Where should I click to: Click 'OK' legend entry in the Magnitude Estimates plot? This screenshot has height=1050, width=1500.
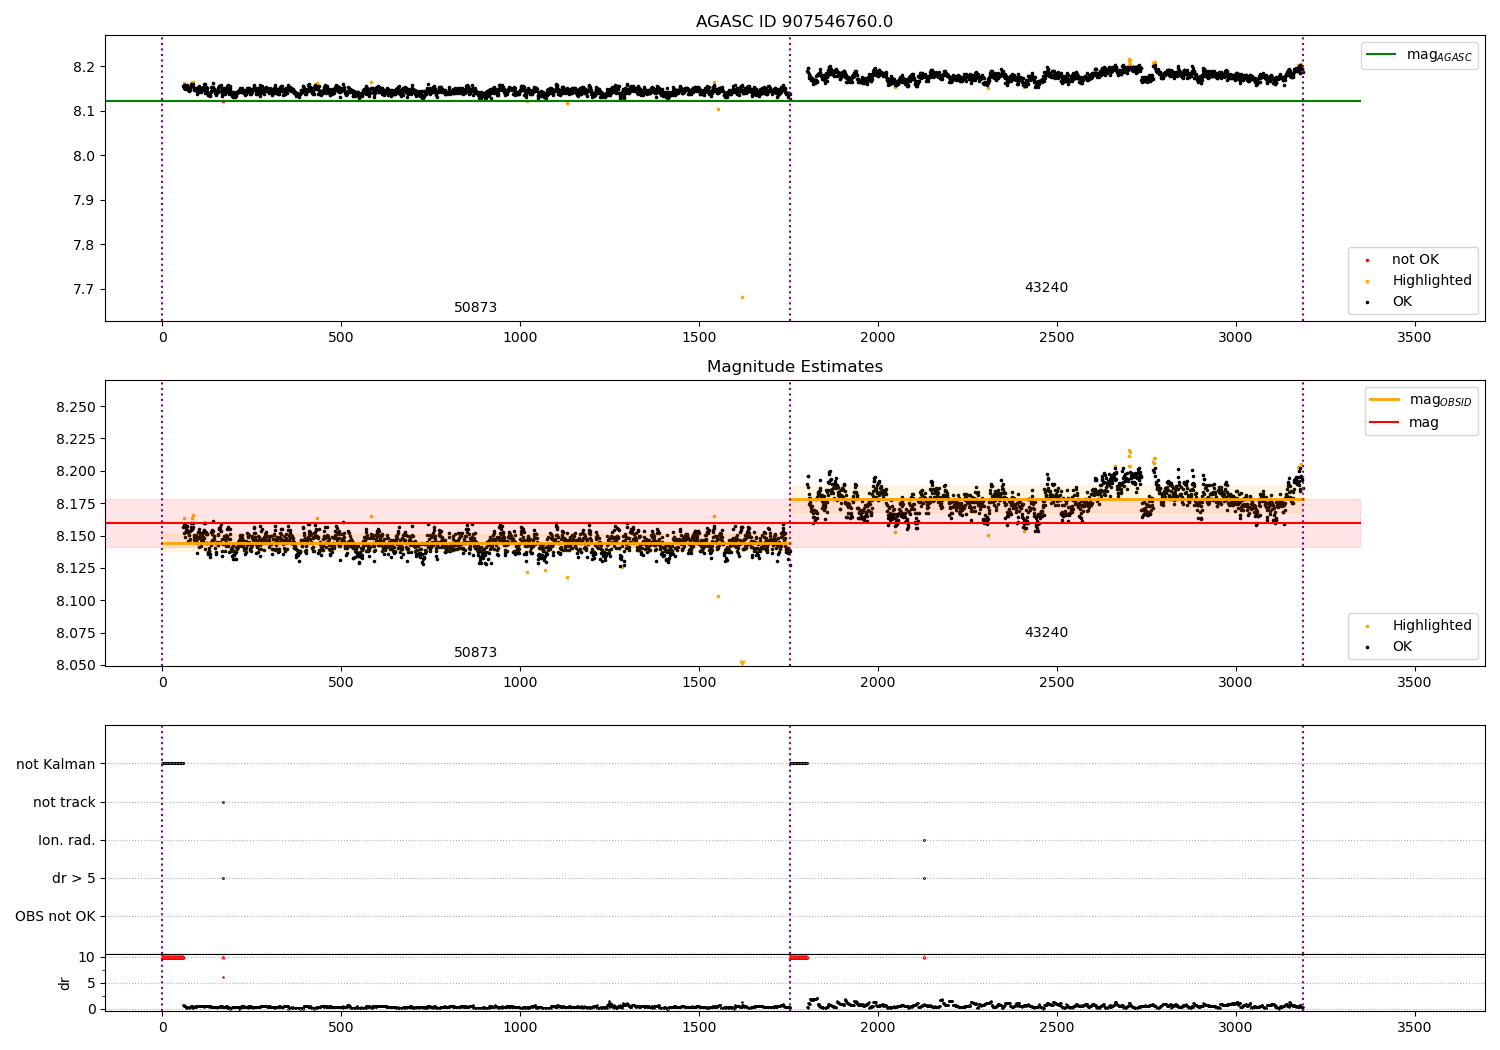[1390, 647]
